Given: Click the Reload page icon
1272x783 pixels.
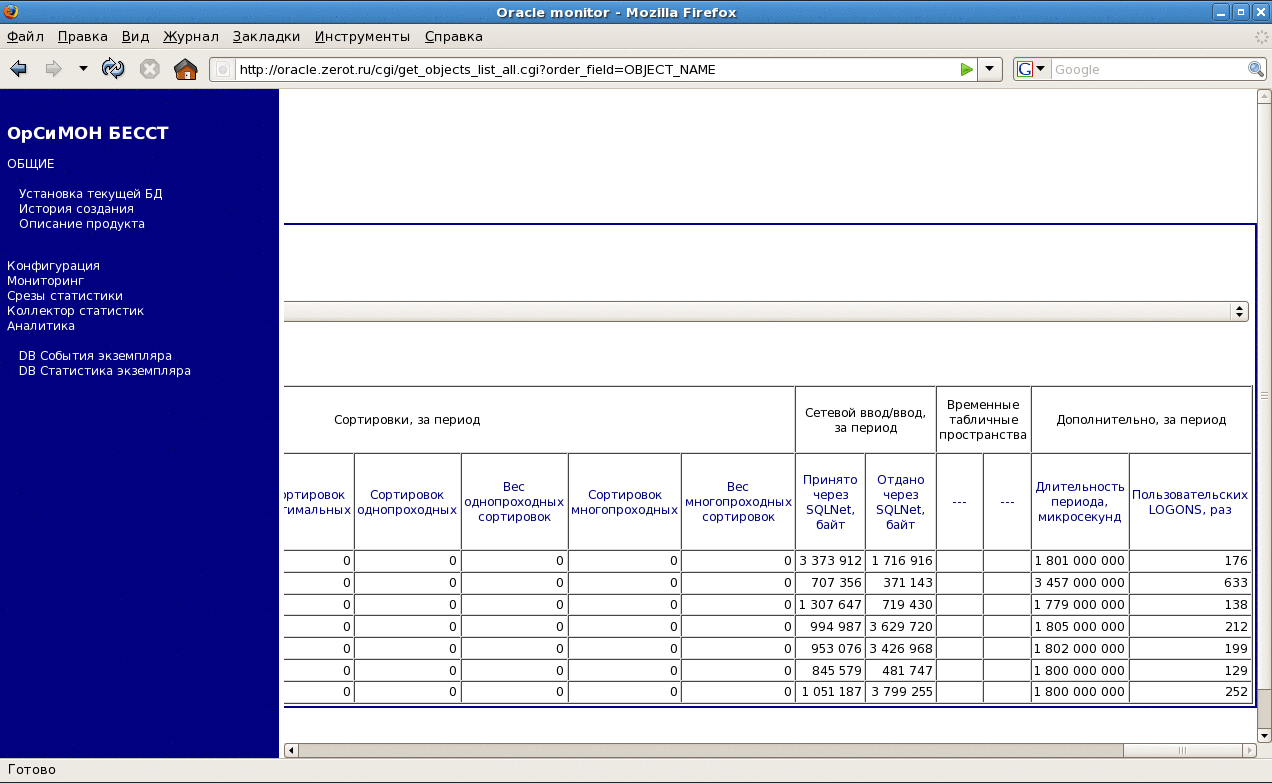Looking at the screenshot, I should [114, 69].
